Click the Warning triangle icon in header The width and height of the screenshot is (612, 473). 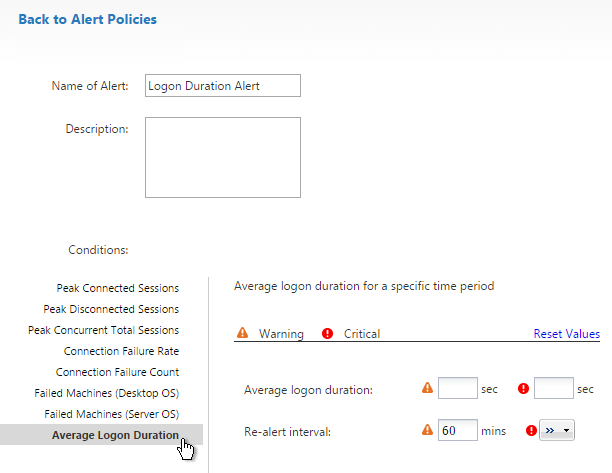click(x=242, y=333)
